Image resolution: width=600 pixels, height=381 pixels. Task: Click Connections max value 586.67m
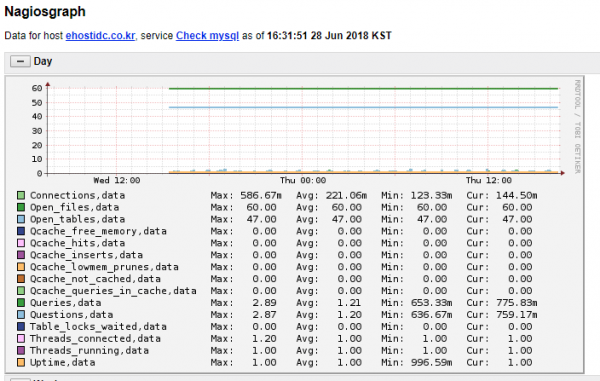click(x=261, y=195)
